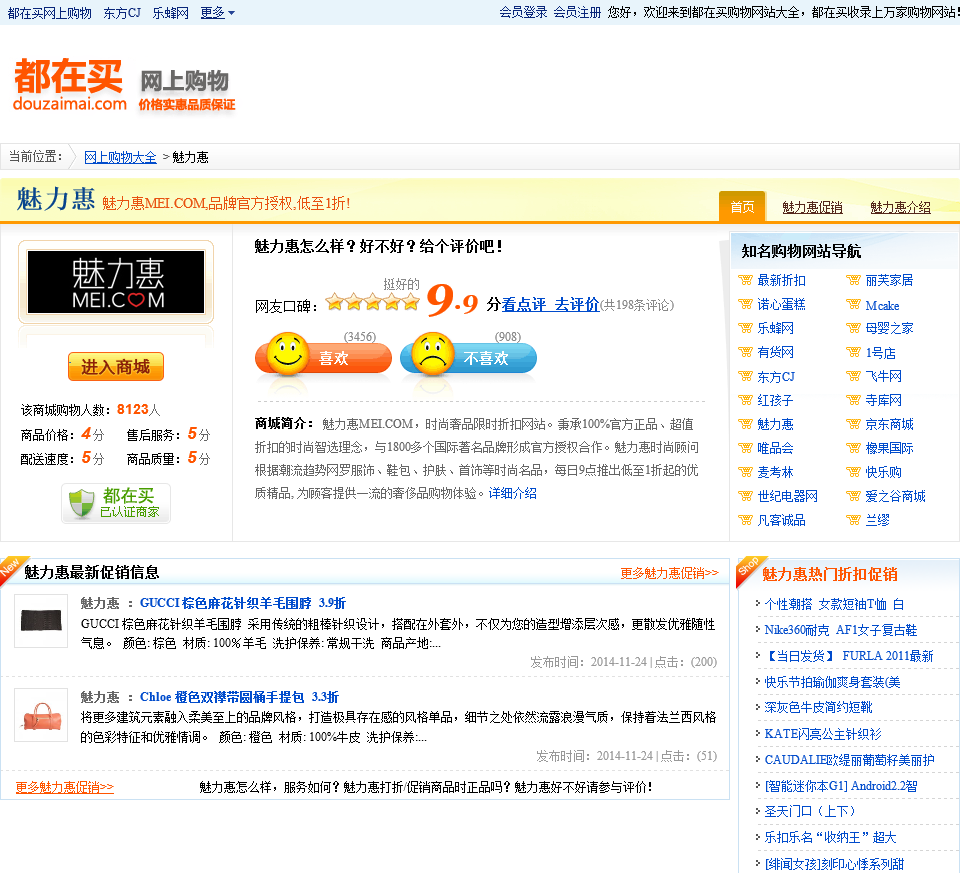Screen dimensions: 960x873
Task: Open FURLA 2011最新 promotion link
Action: point(849,656)
